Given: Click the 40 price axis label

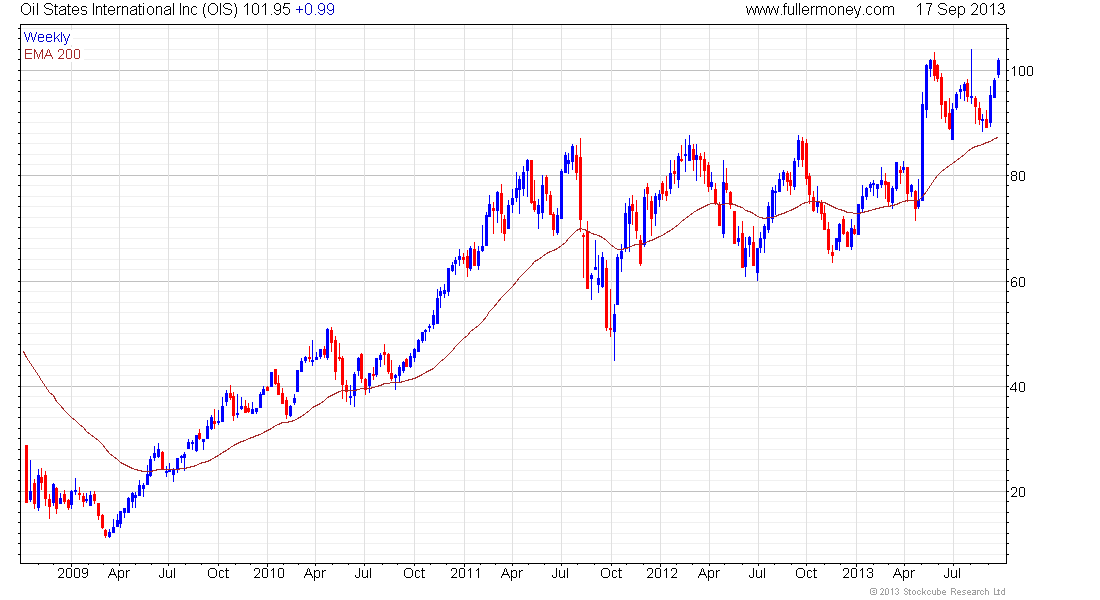Looking at the screenshot, I should [1018, 387].
